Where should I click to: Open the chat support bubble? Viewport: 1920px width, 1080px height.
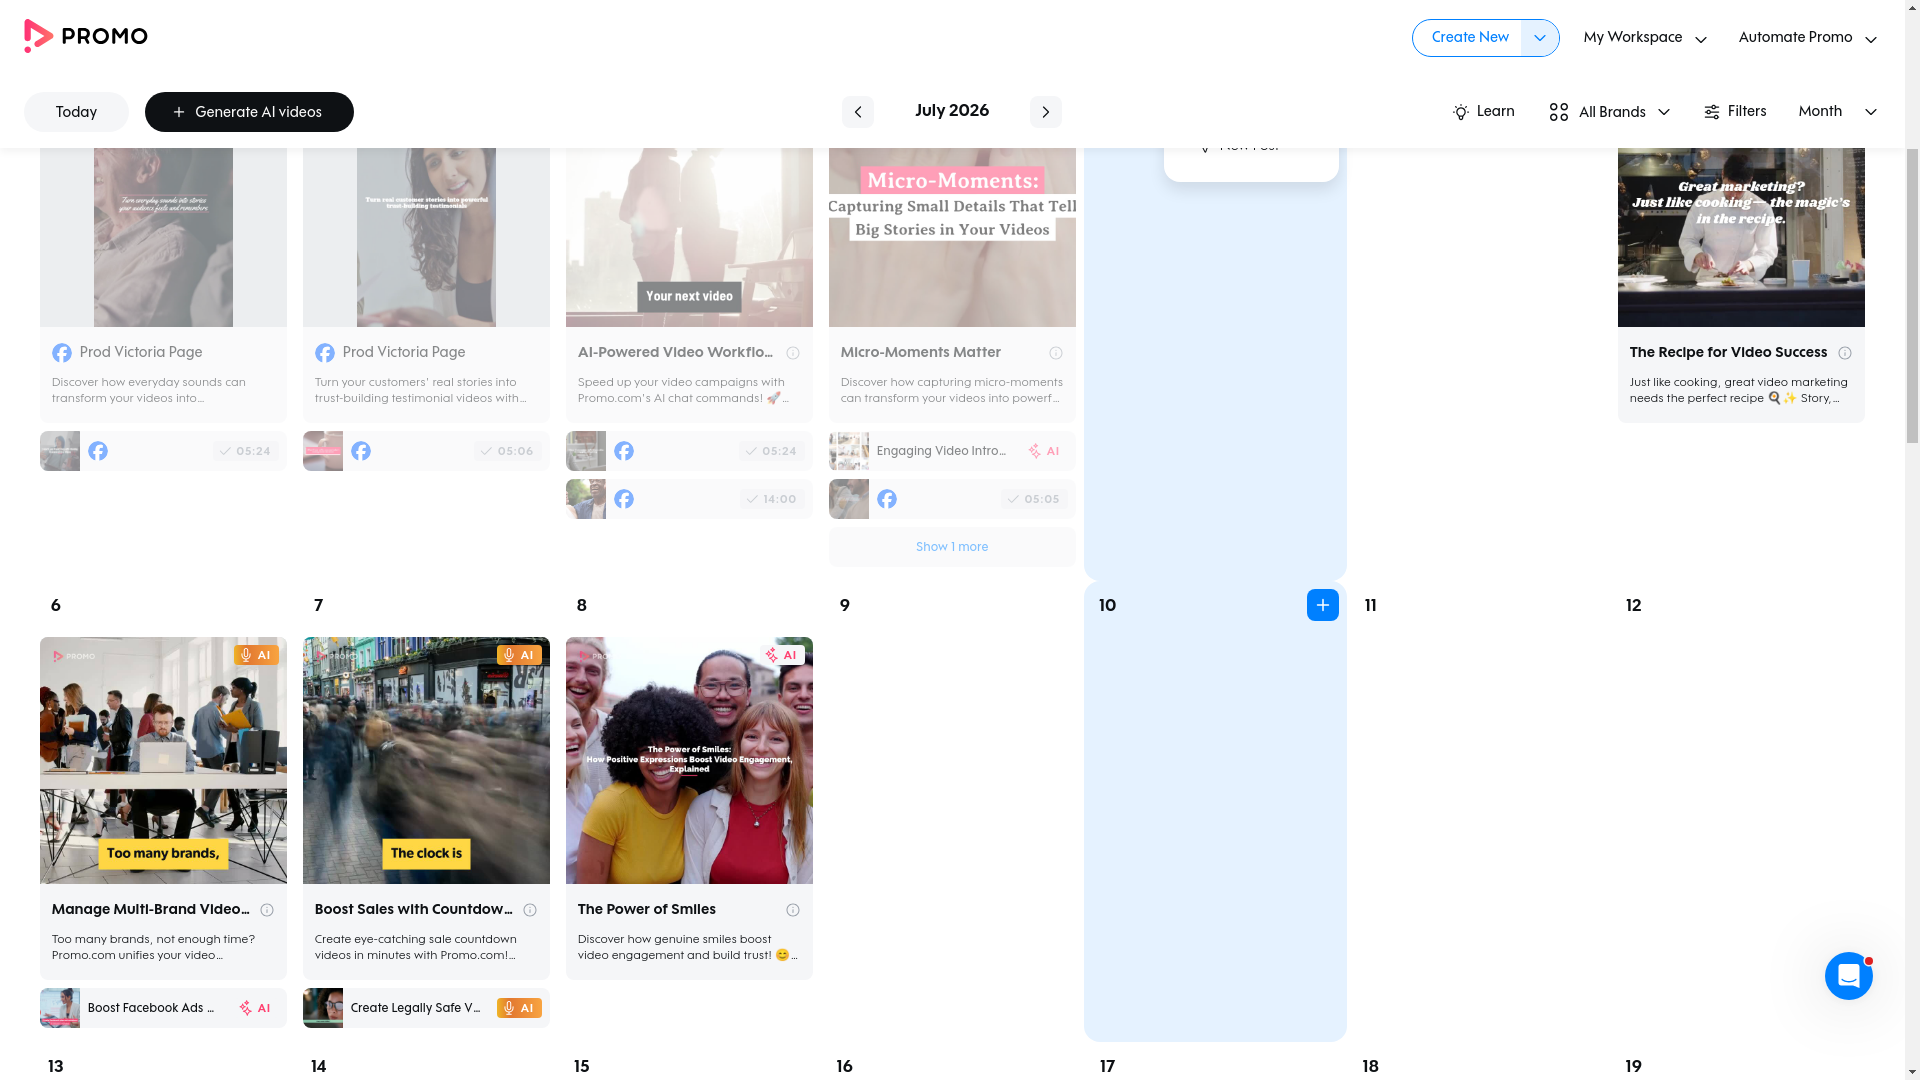click(1848, 976)
